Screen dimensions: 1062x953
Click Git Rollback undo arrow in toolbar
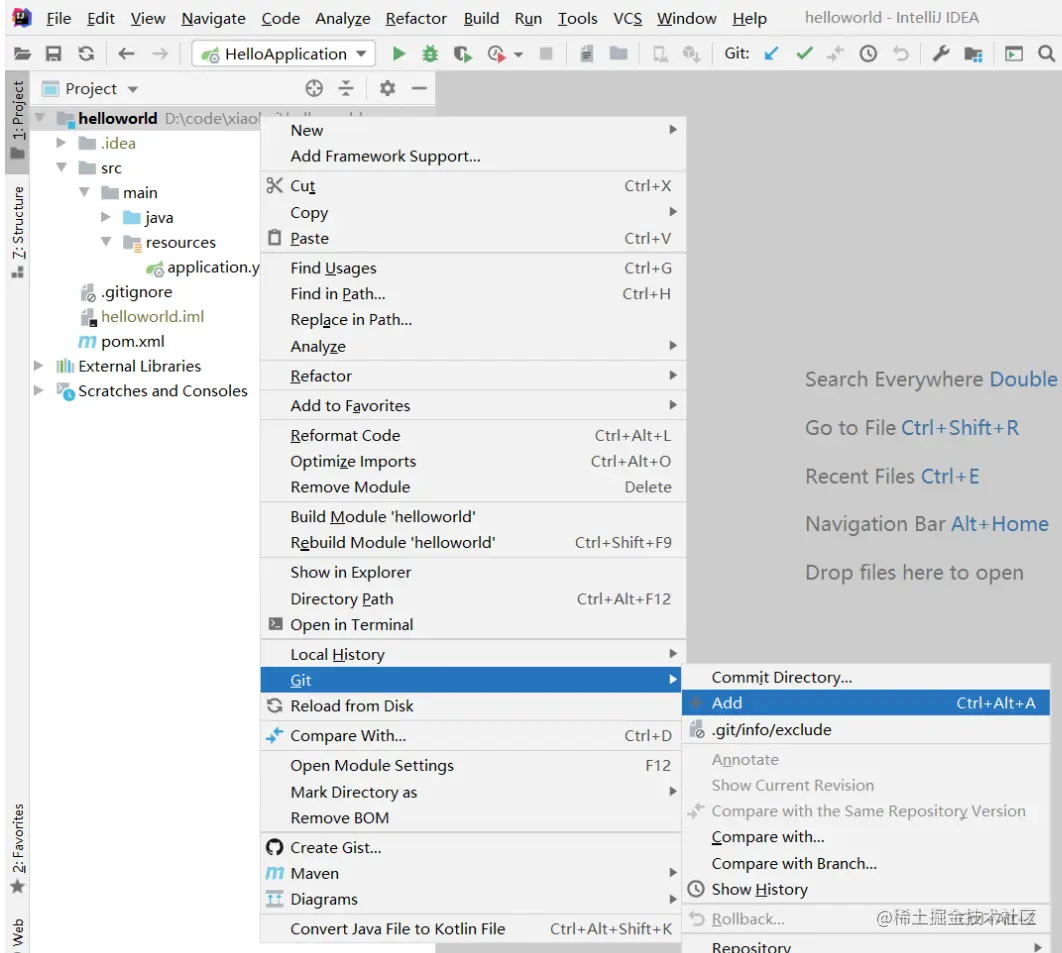900,54
